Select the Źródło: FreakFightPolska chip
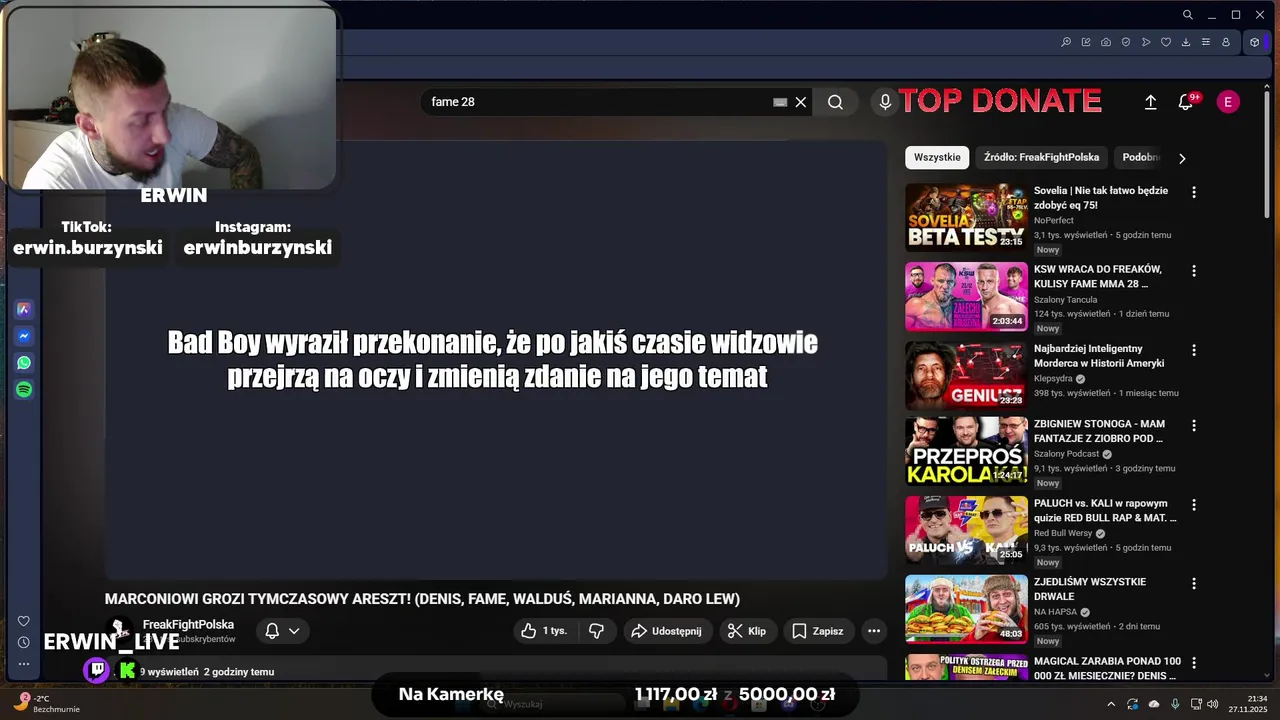 tap(1041, 157)
